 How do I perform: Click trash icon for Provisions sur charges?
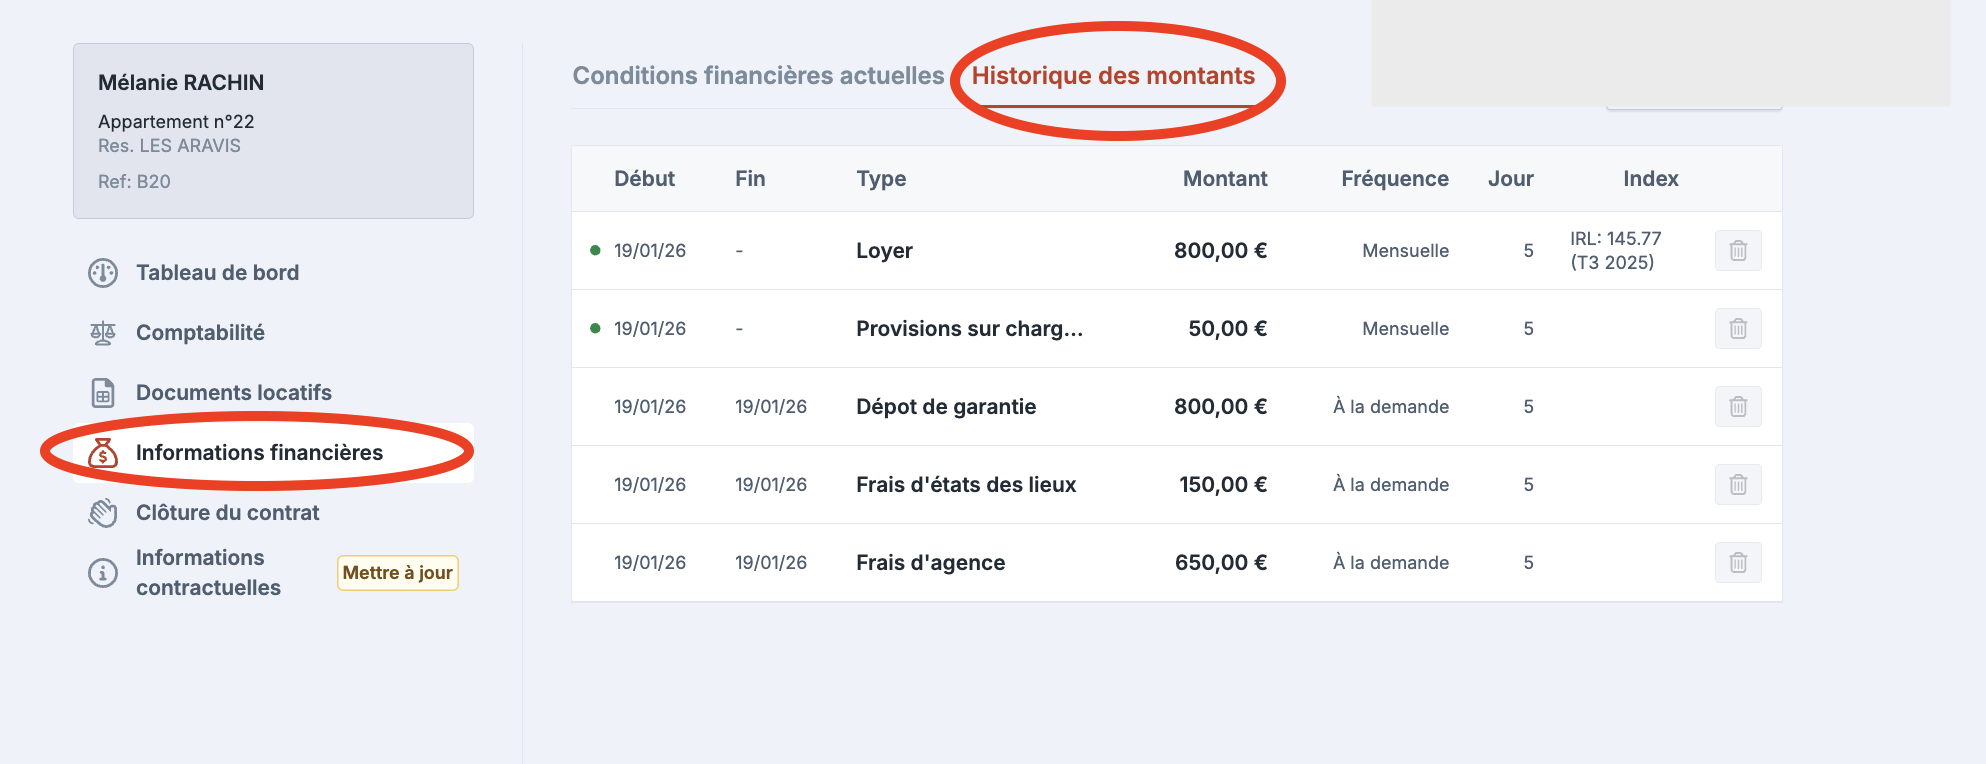point(1738,329)
